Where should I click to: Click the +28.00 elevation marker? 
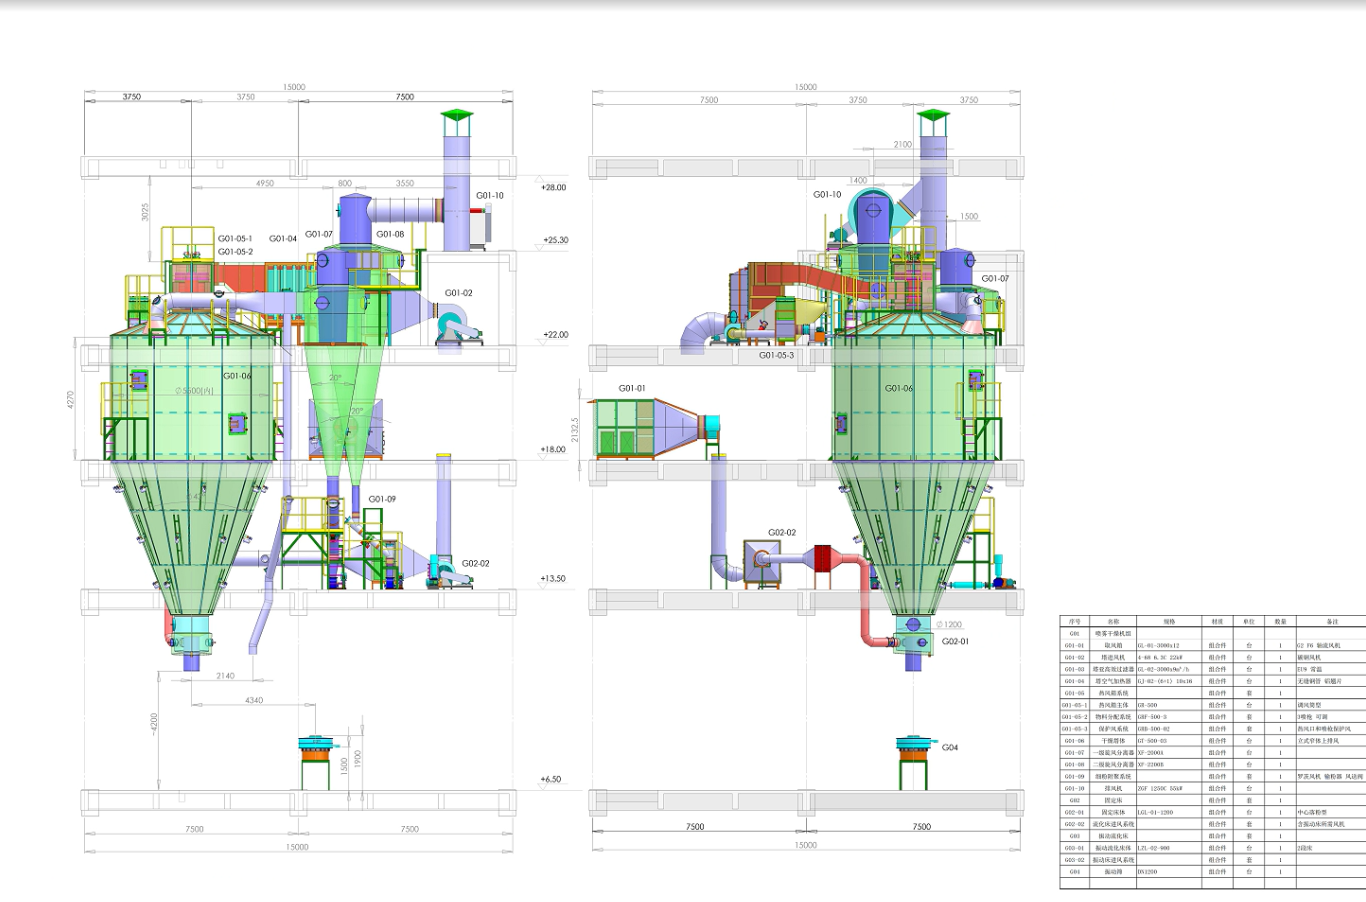[x=553, y=187]
